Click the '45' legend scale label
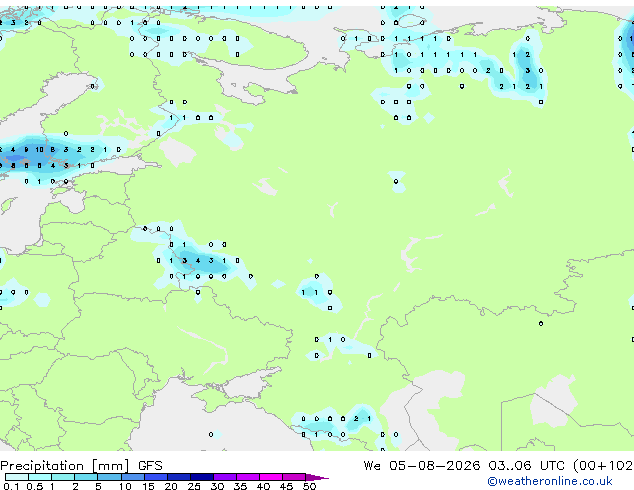Screen dimensions: 634x490 click(x=286, y=486)
